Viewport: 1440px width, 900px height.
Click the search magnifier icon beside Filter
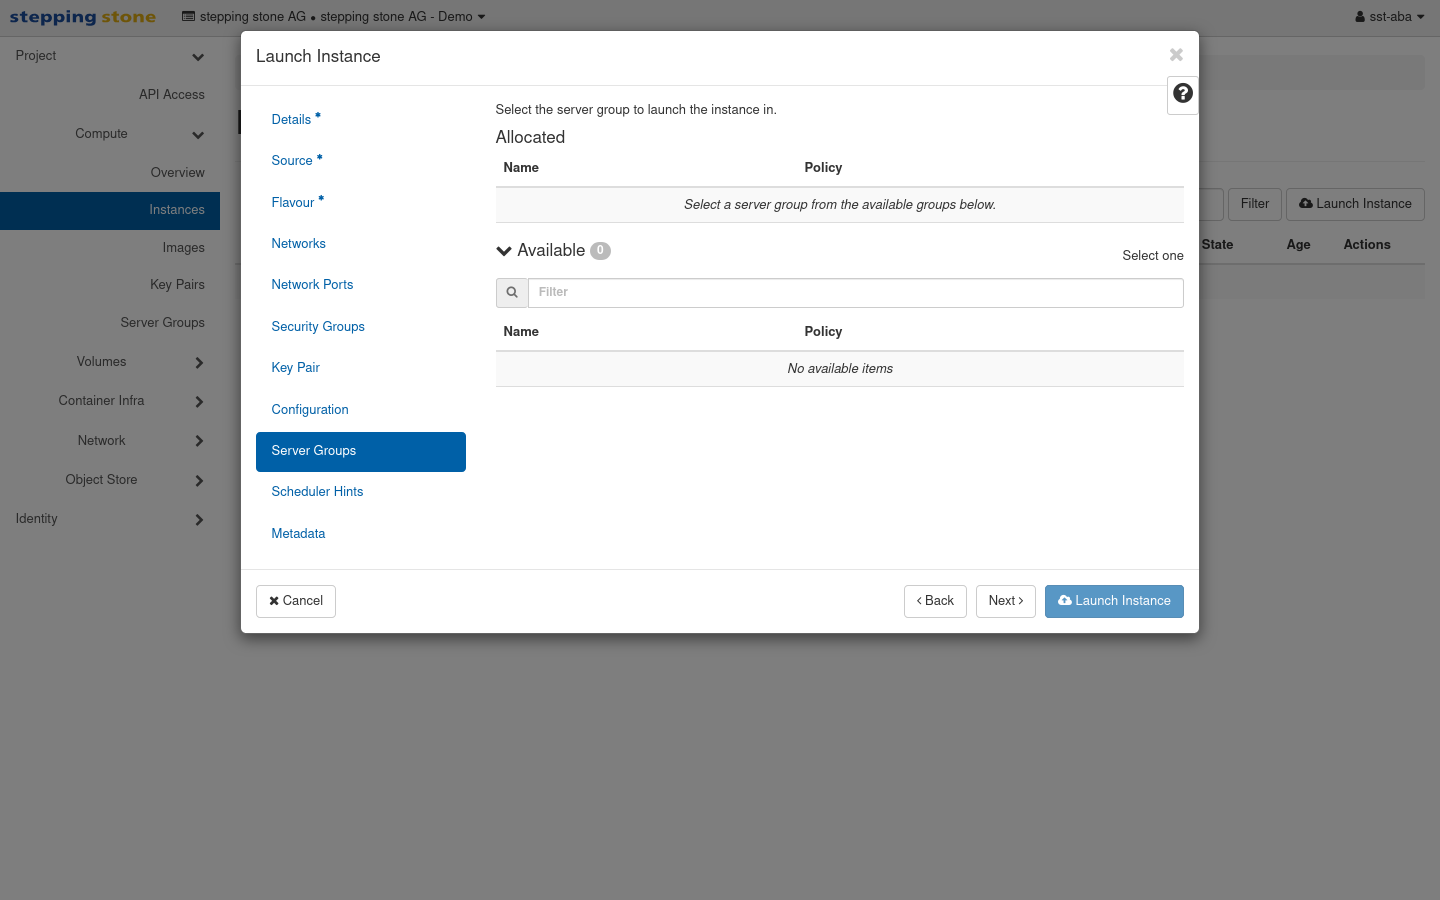coord(512,292)
